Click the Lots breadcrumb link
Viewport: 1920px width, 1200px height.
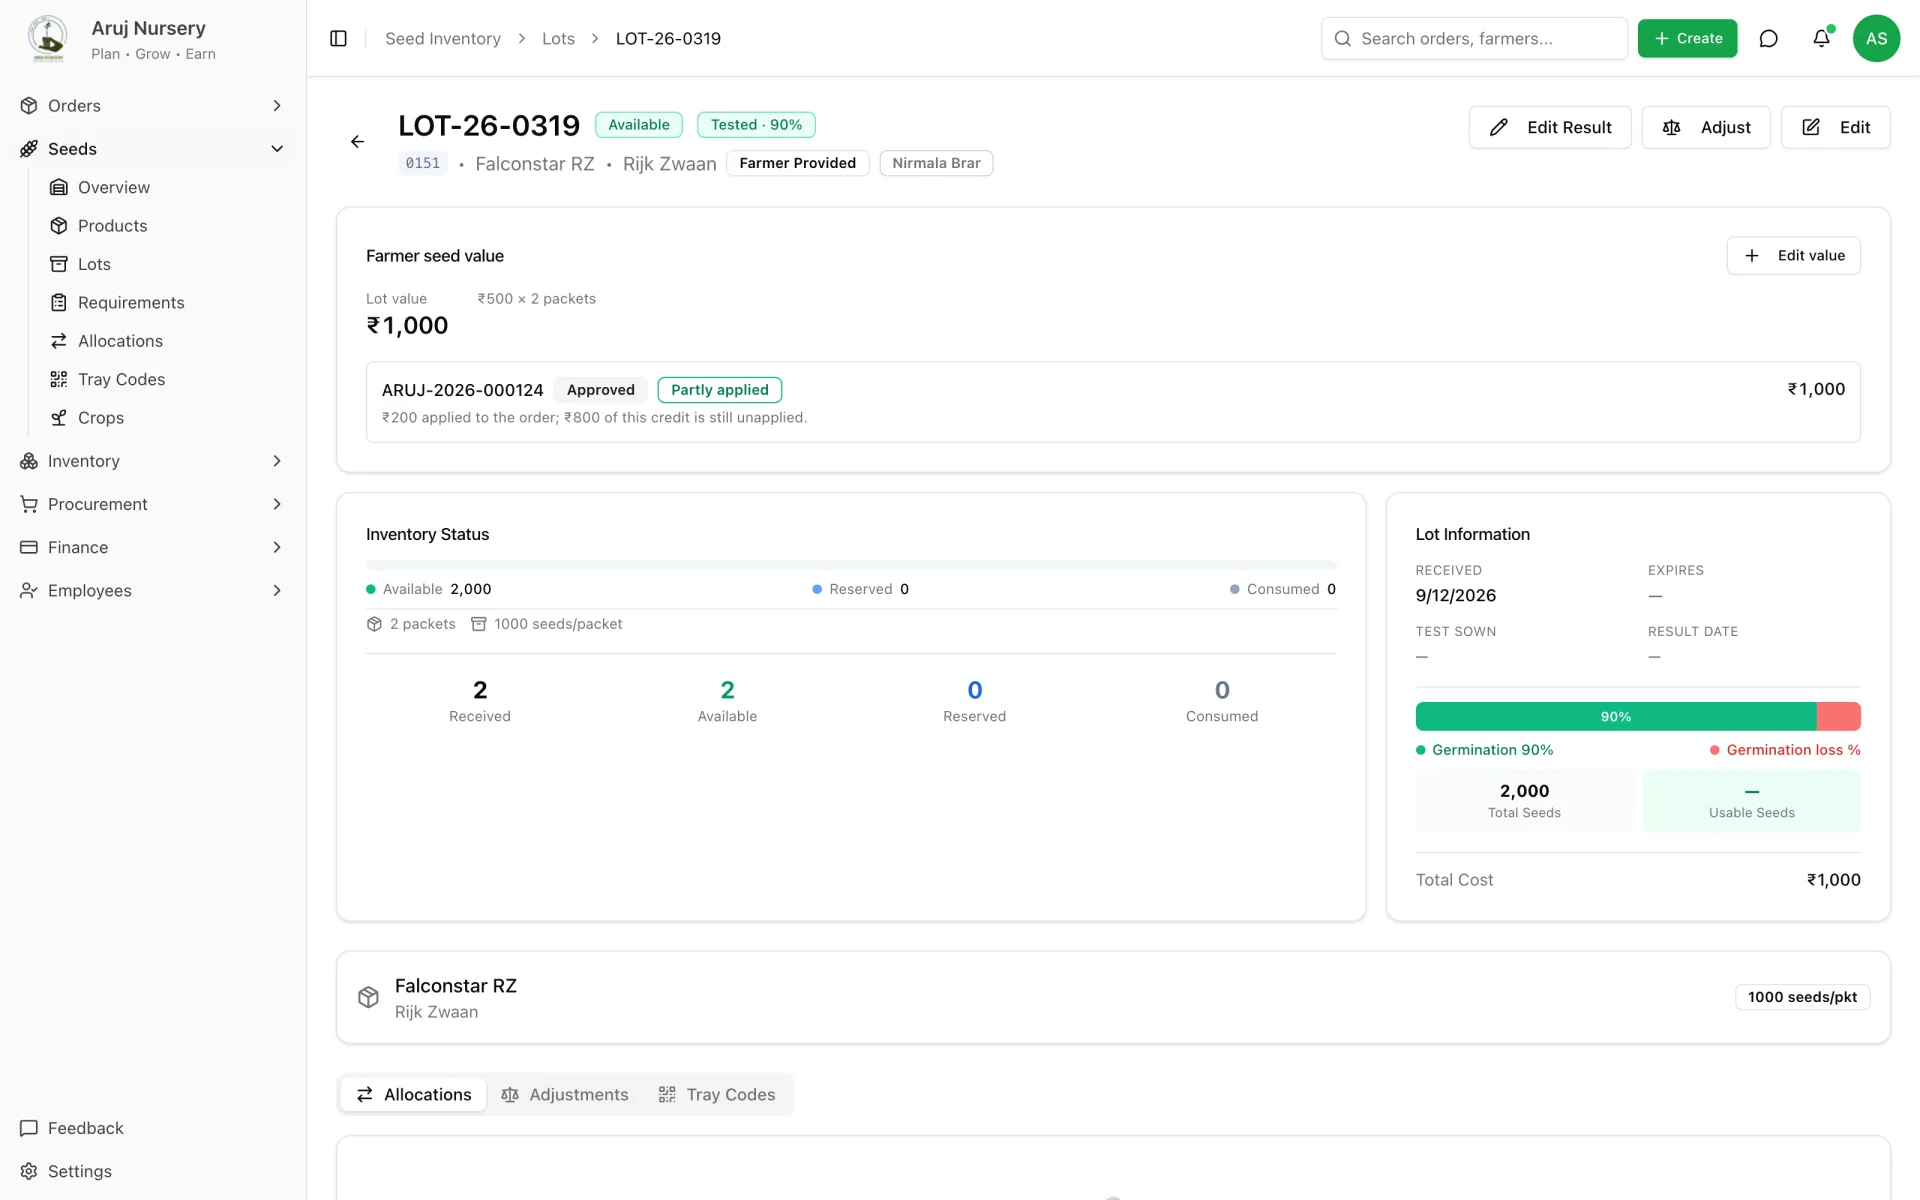point(558,39)
